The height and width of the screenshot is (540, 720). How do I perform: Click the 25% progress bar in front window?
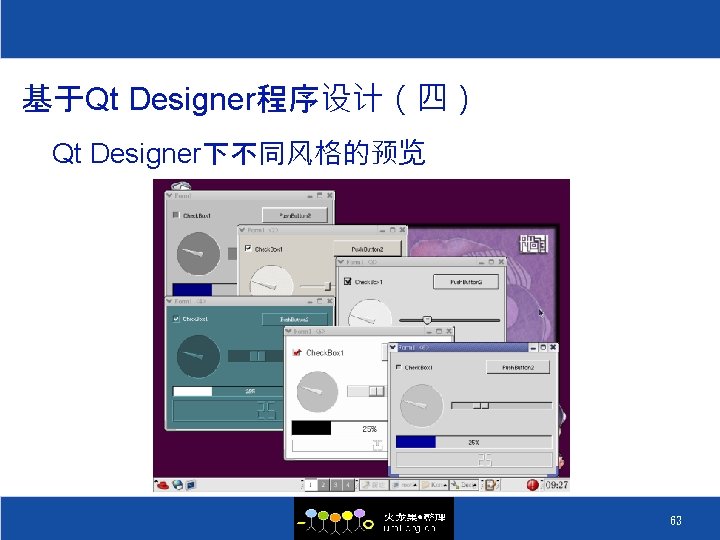pos(474,442)
